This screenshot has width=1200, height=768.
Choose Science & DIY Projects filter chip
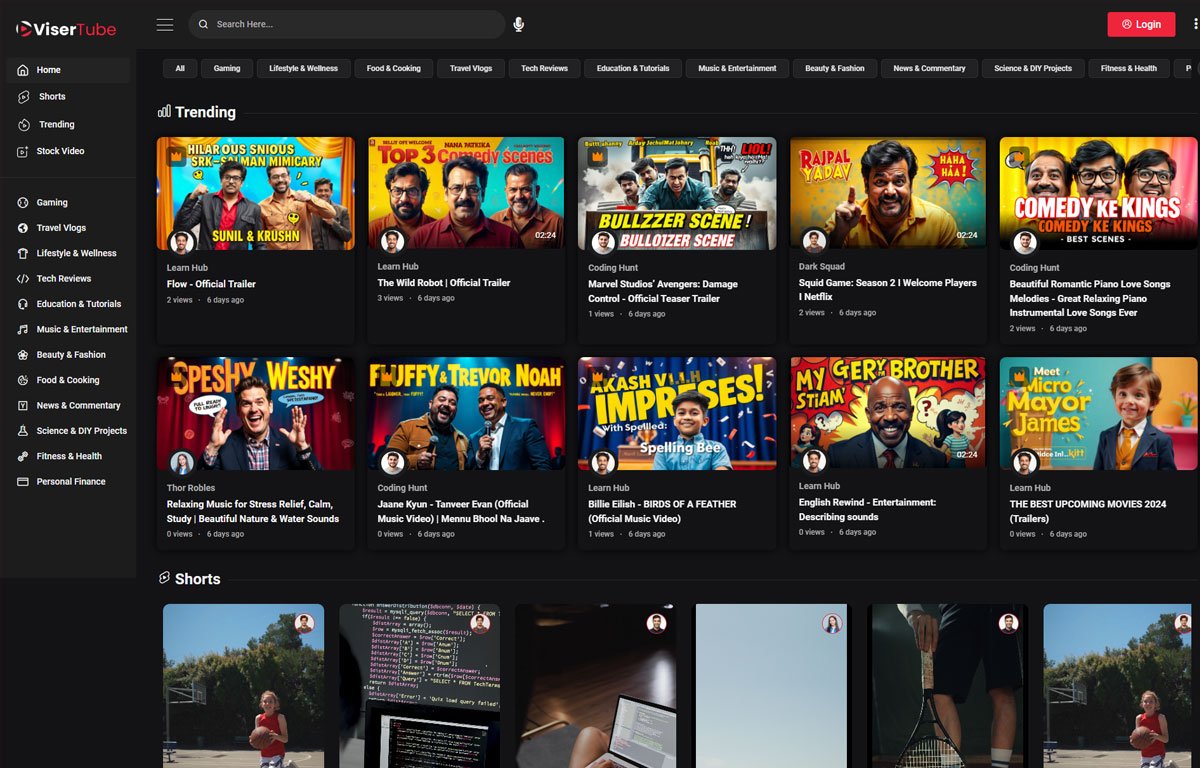pos(1032,68)
